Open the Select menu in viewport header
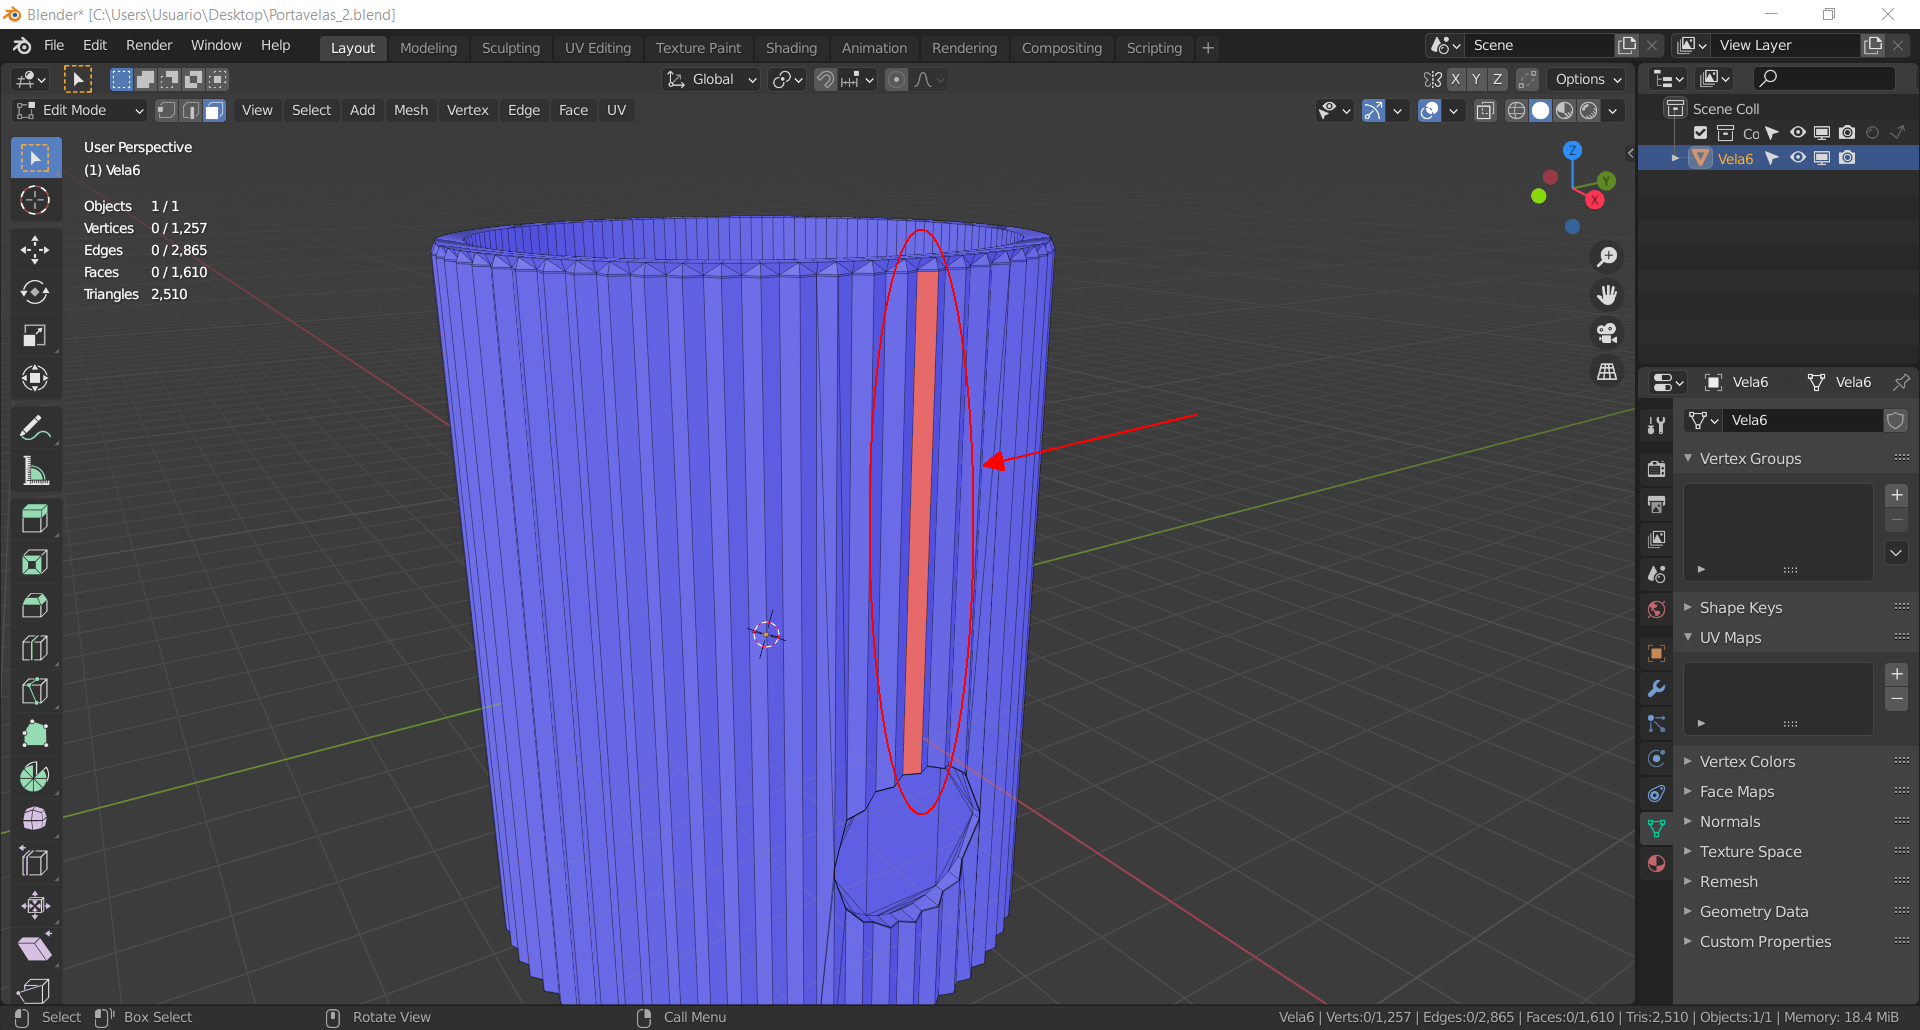 click(311, 111)
